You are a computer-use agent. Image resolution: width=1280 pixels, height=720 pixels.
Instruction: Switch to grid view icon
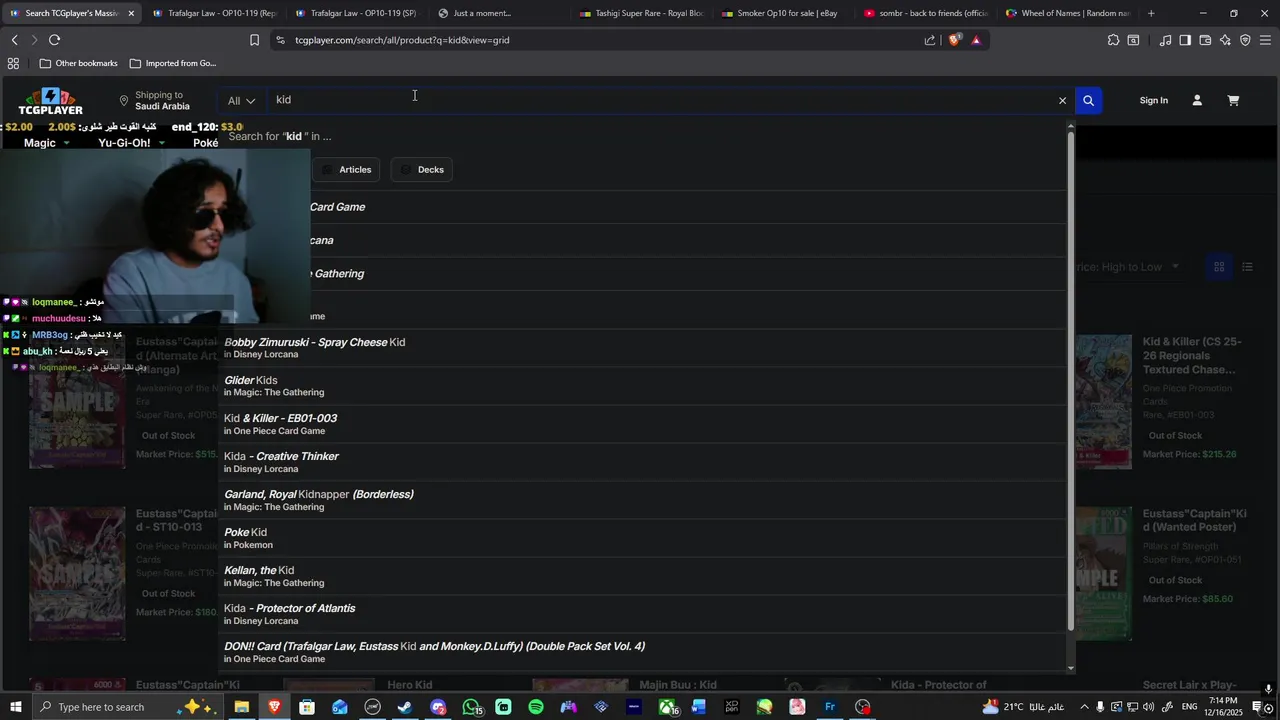click(1219, 267)
